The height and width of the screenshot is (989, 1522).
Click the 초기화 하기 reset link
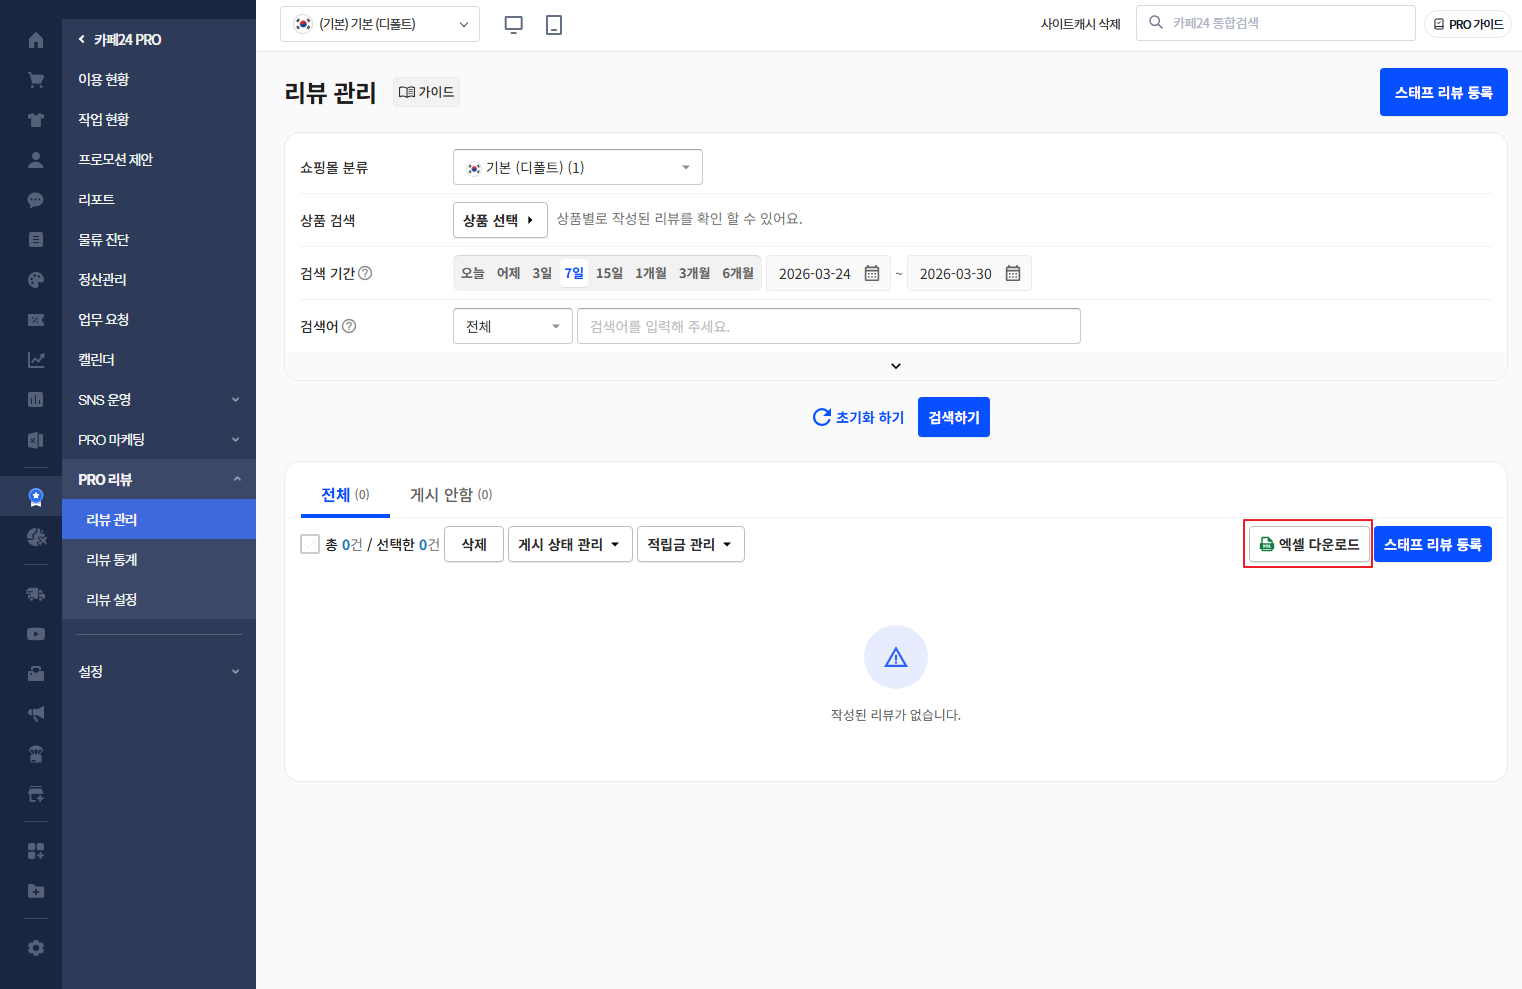859,417
